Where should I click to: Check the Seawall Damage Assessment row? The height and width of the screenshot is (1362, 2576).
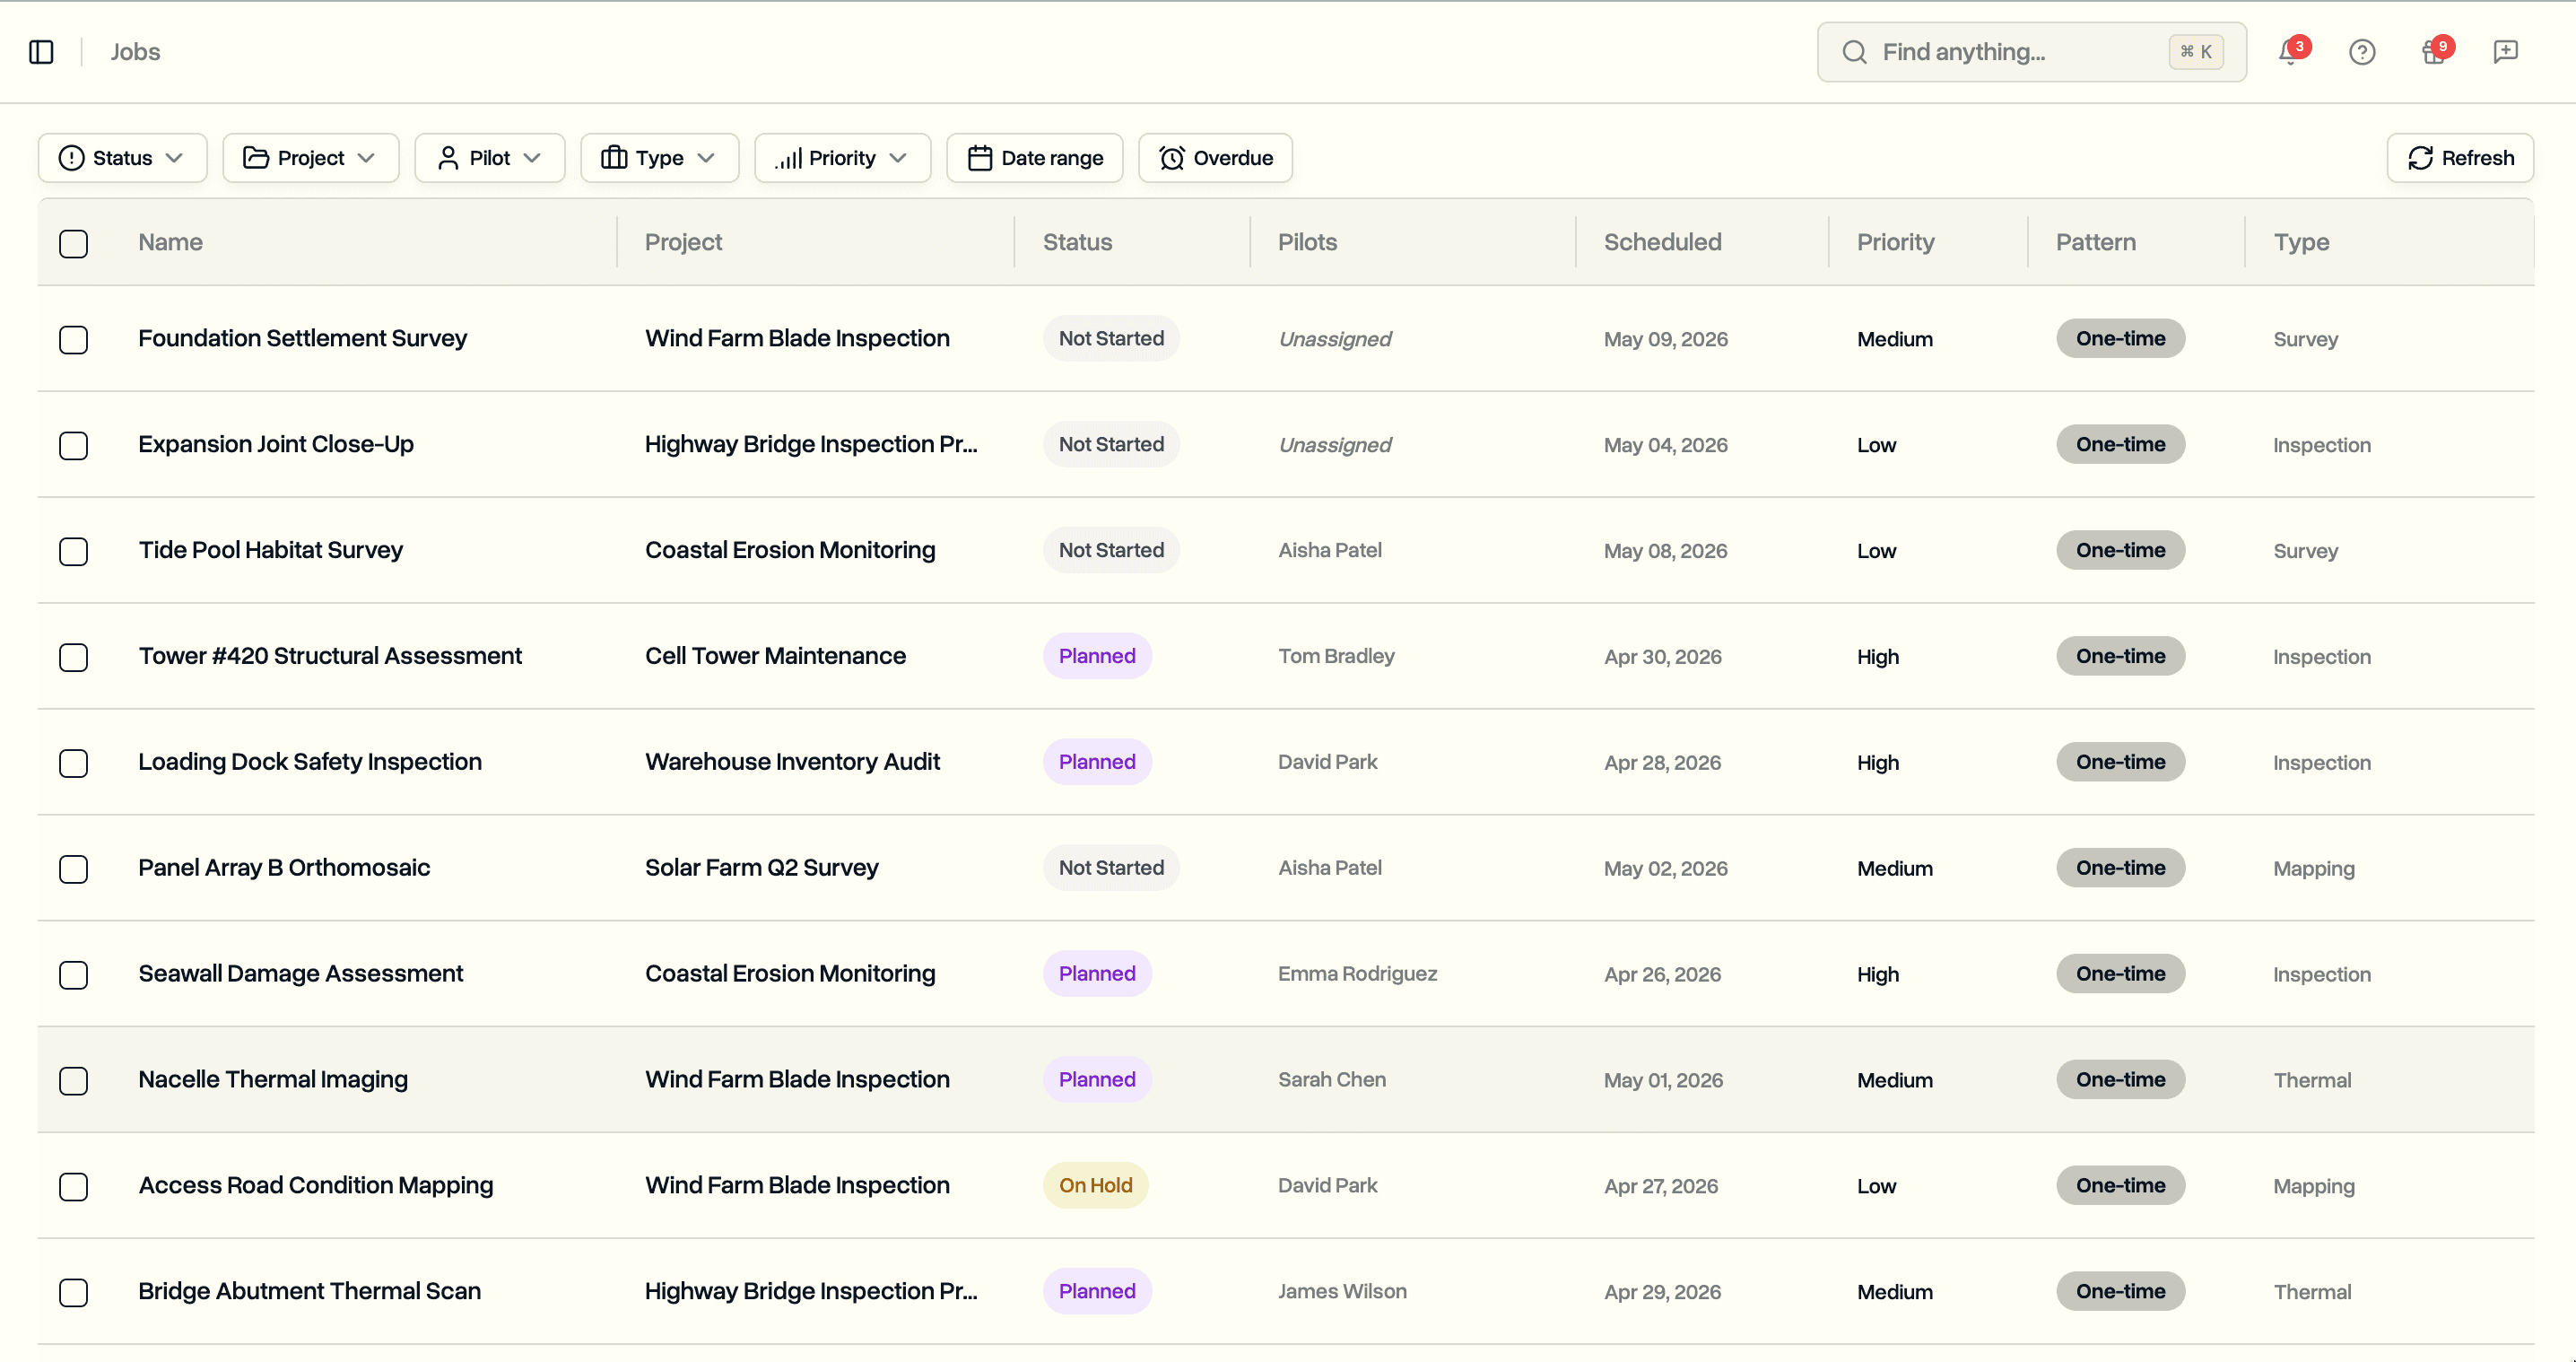[x=73, y=974]
